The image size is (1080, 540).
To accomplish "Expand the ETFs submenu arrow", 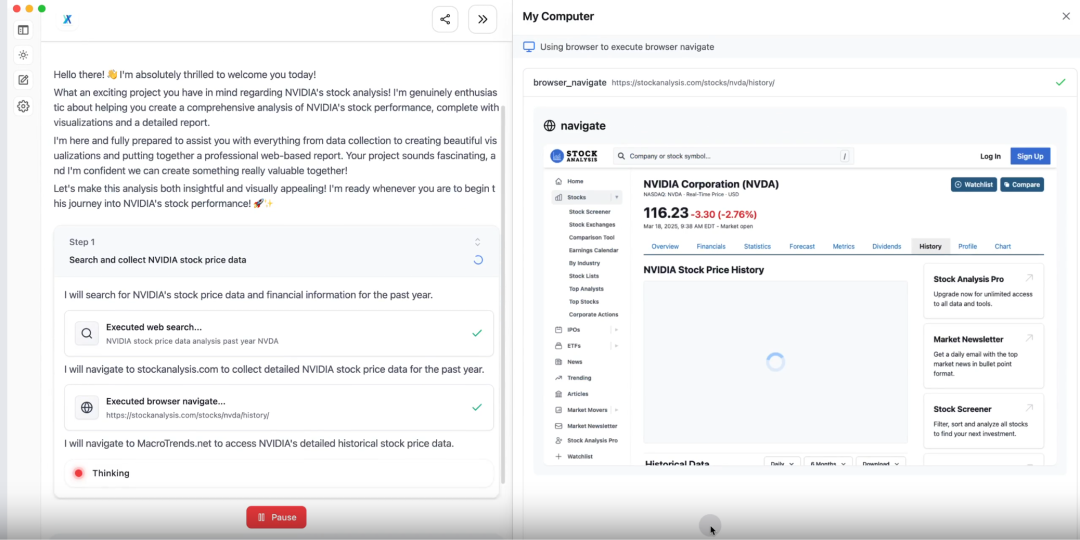I will tap(616, 346).
